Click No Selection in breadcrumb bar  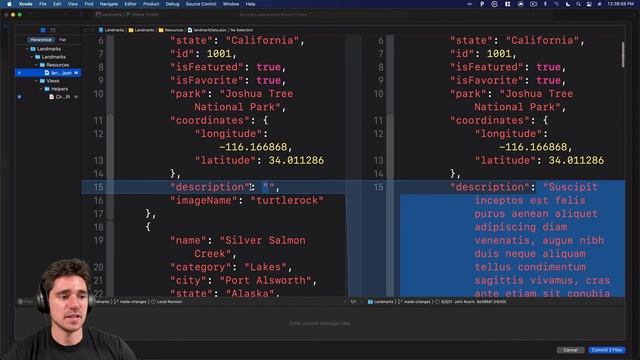click(x=242, y=30)
